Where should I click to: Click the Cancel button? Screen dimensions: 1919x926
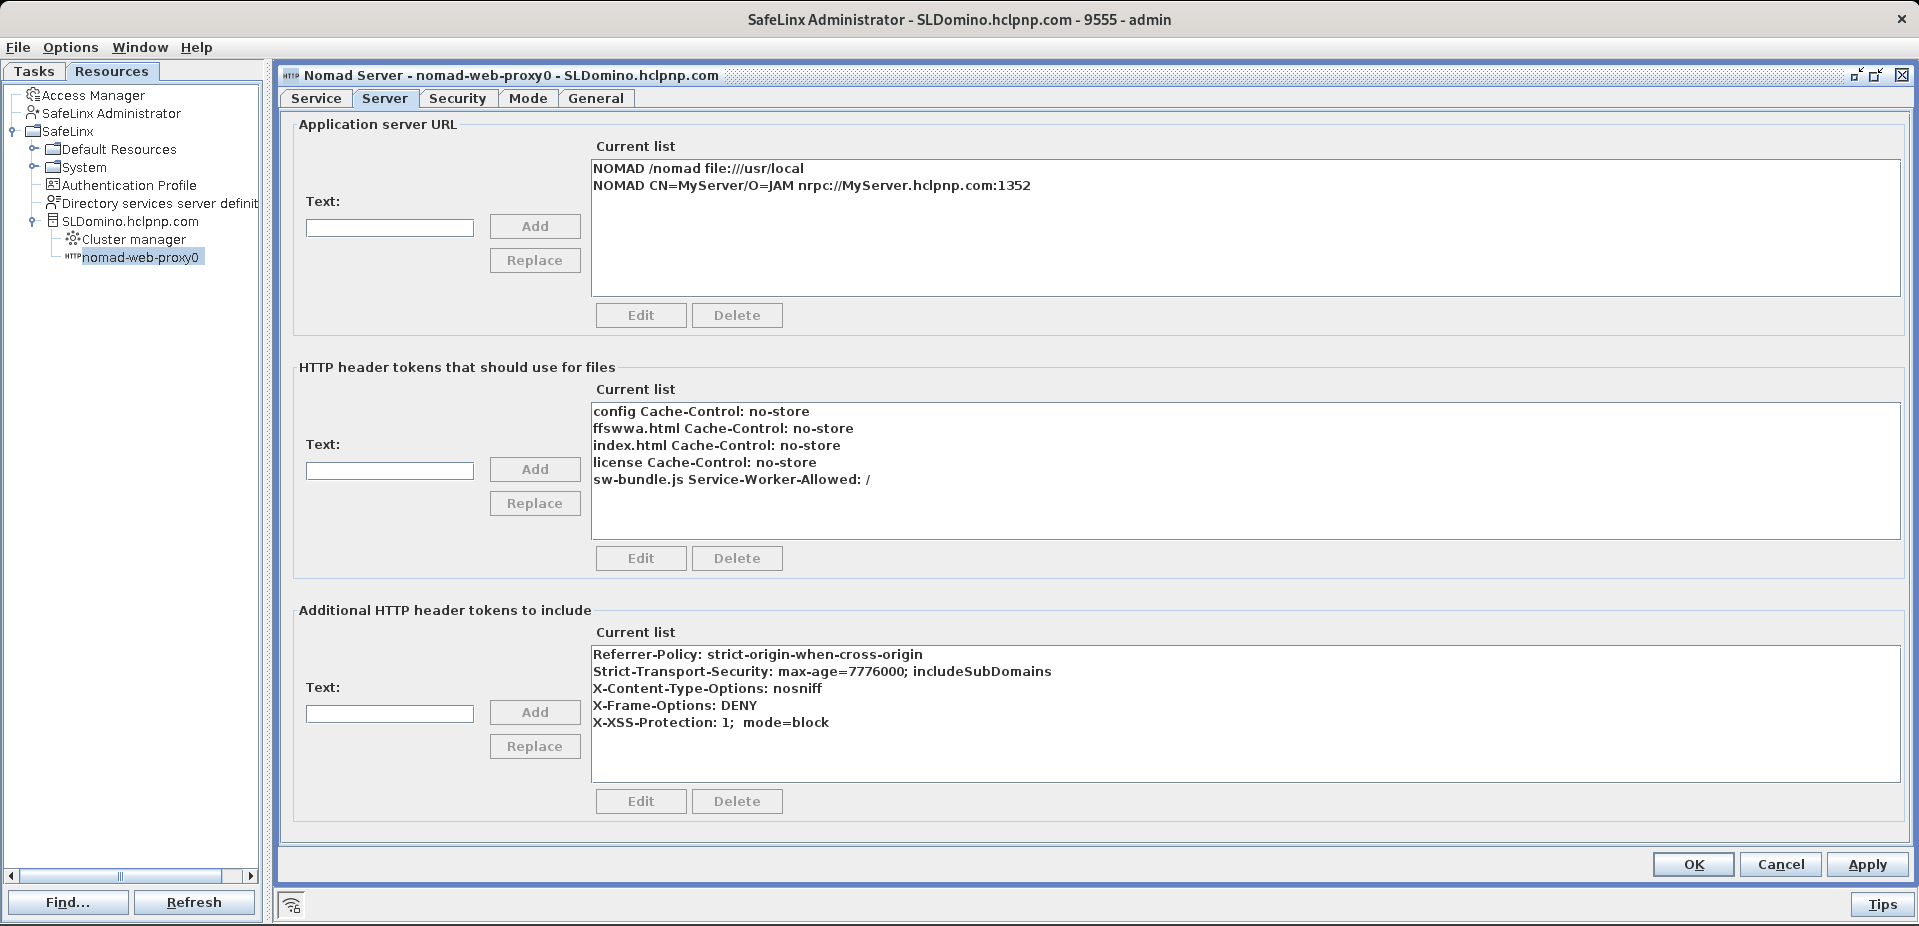tap(1781, 864)
